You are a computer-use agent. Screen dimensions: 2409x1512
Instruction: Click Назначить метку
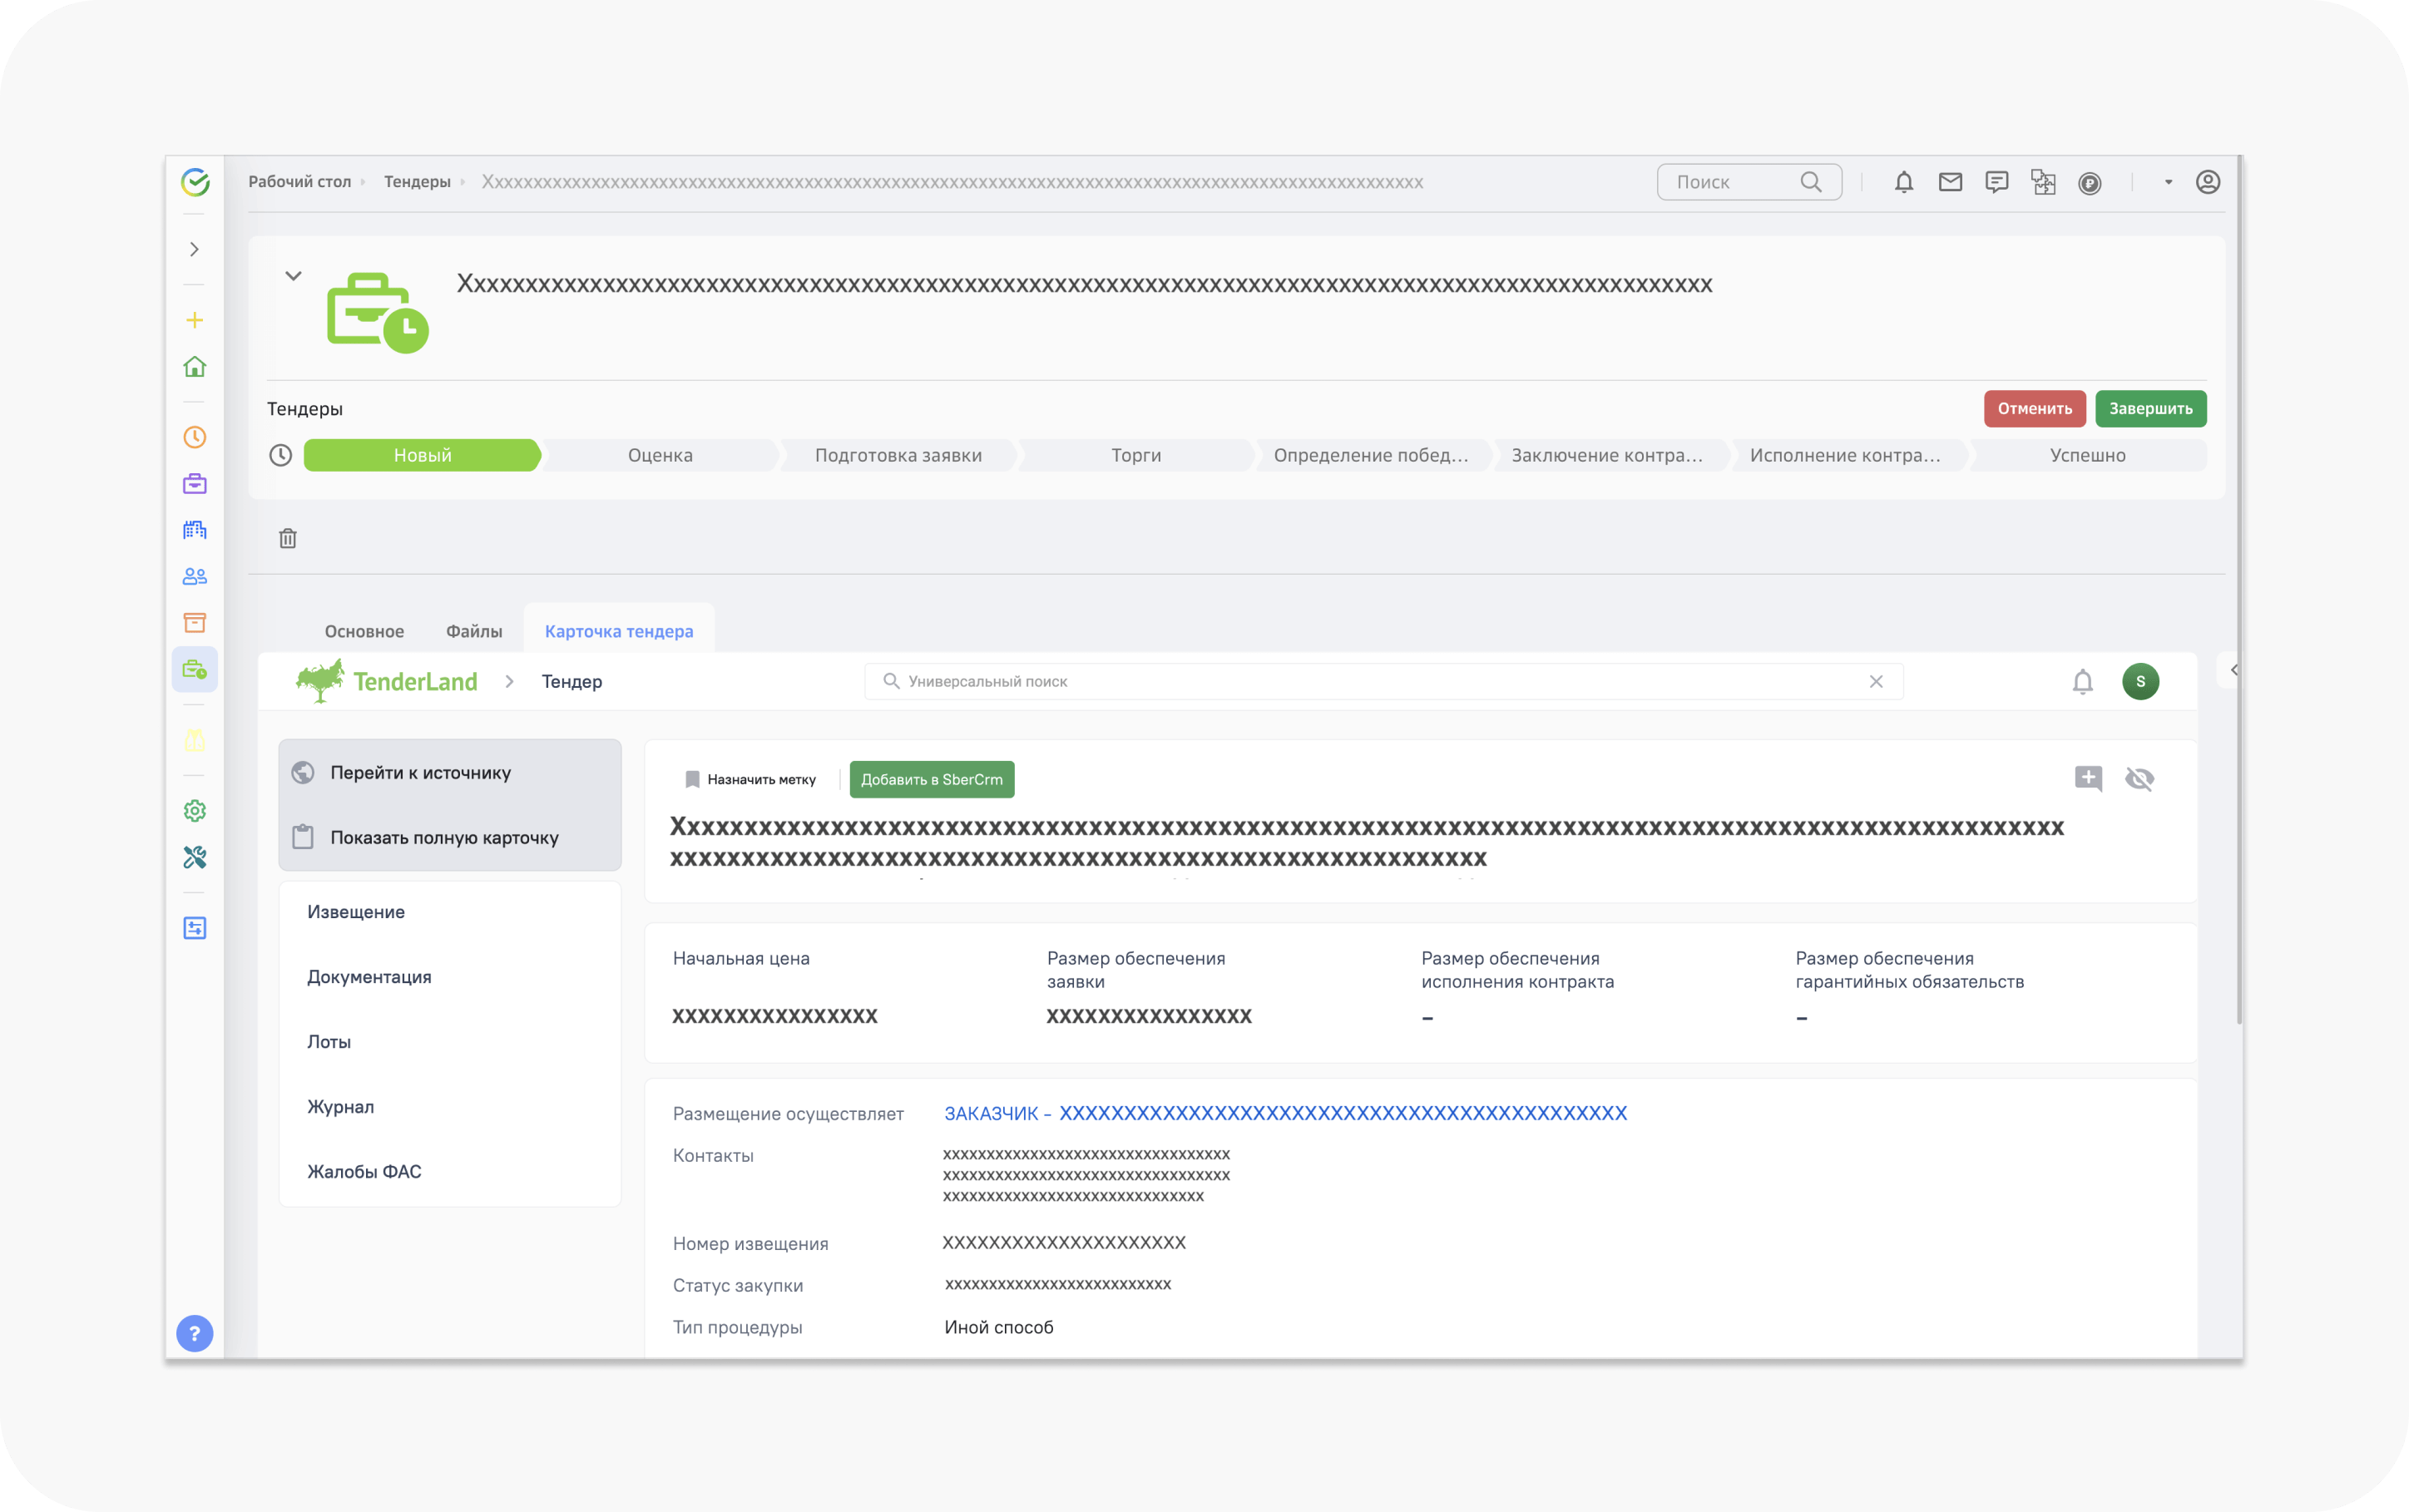[750, 779]
